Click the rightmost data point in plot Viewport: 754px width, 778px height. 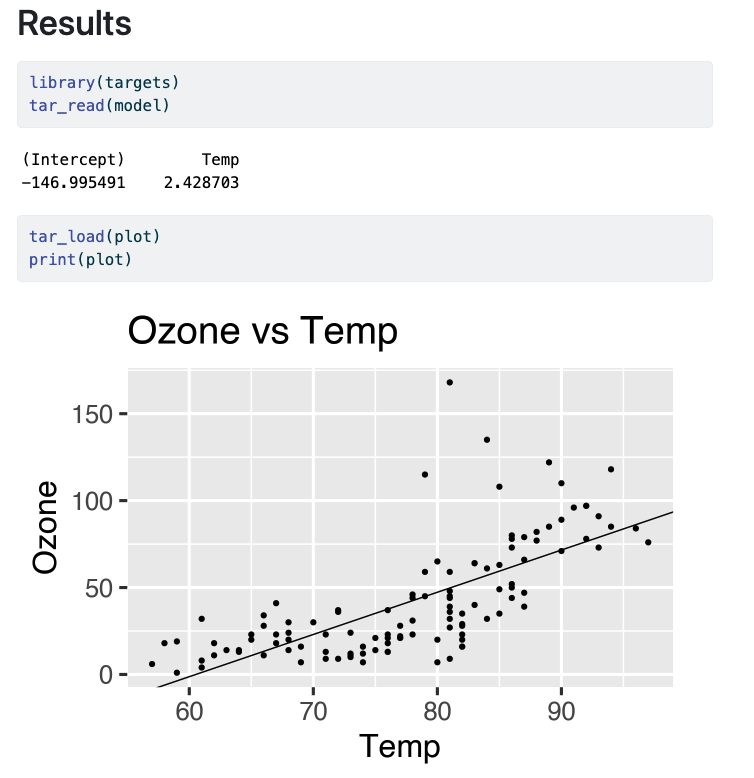point(648,542)
